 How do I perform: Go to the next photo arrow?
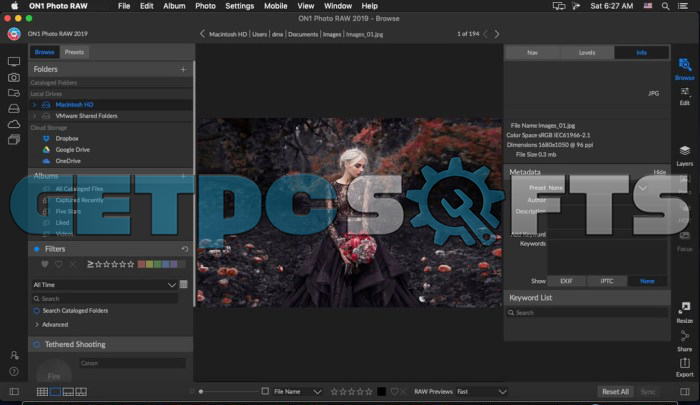coord(497,34)
